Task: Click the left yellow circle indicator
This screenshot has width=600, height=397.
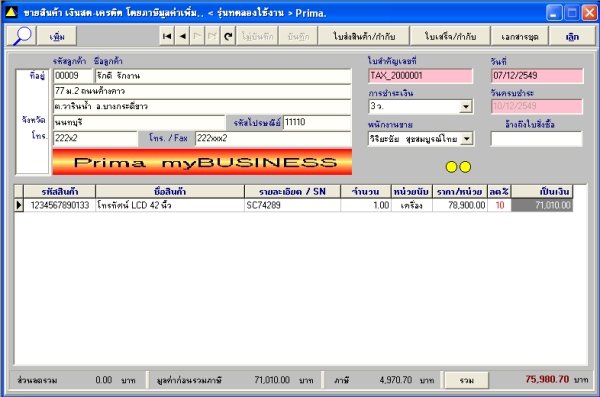Action: click(x=452, y=167)
